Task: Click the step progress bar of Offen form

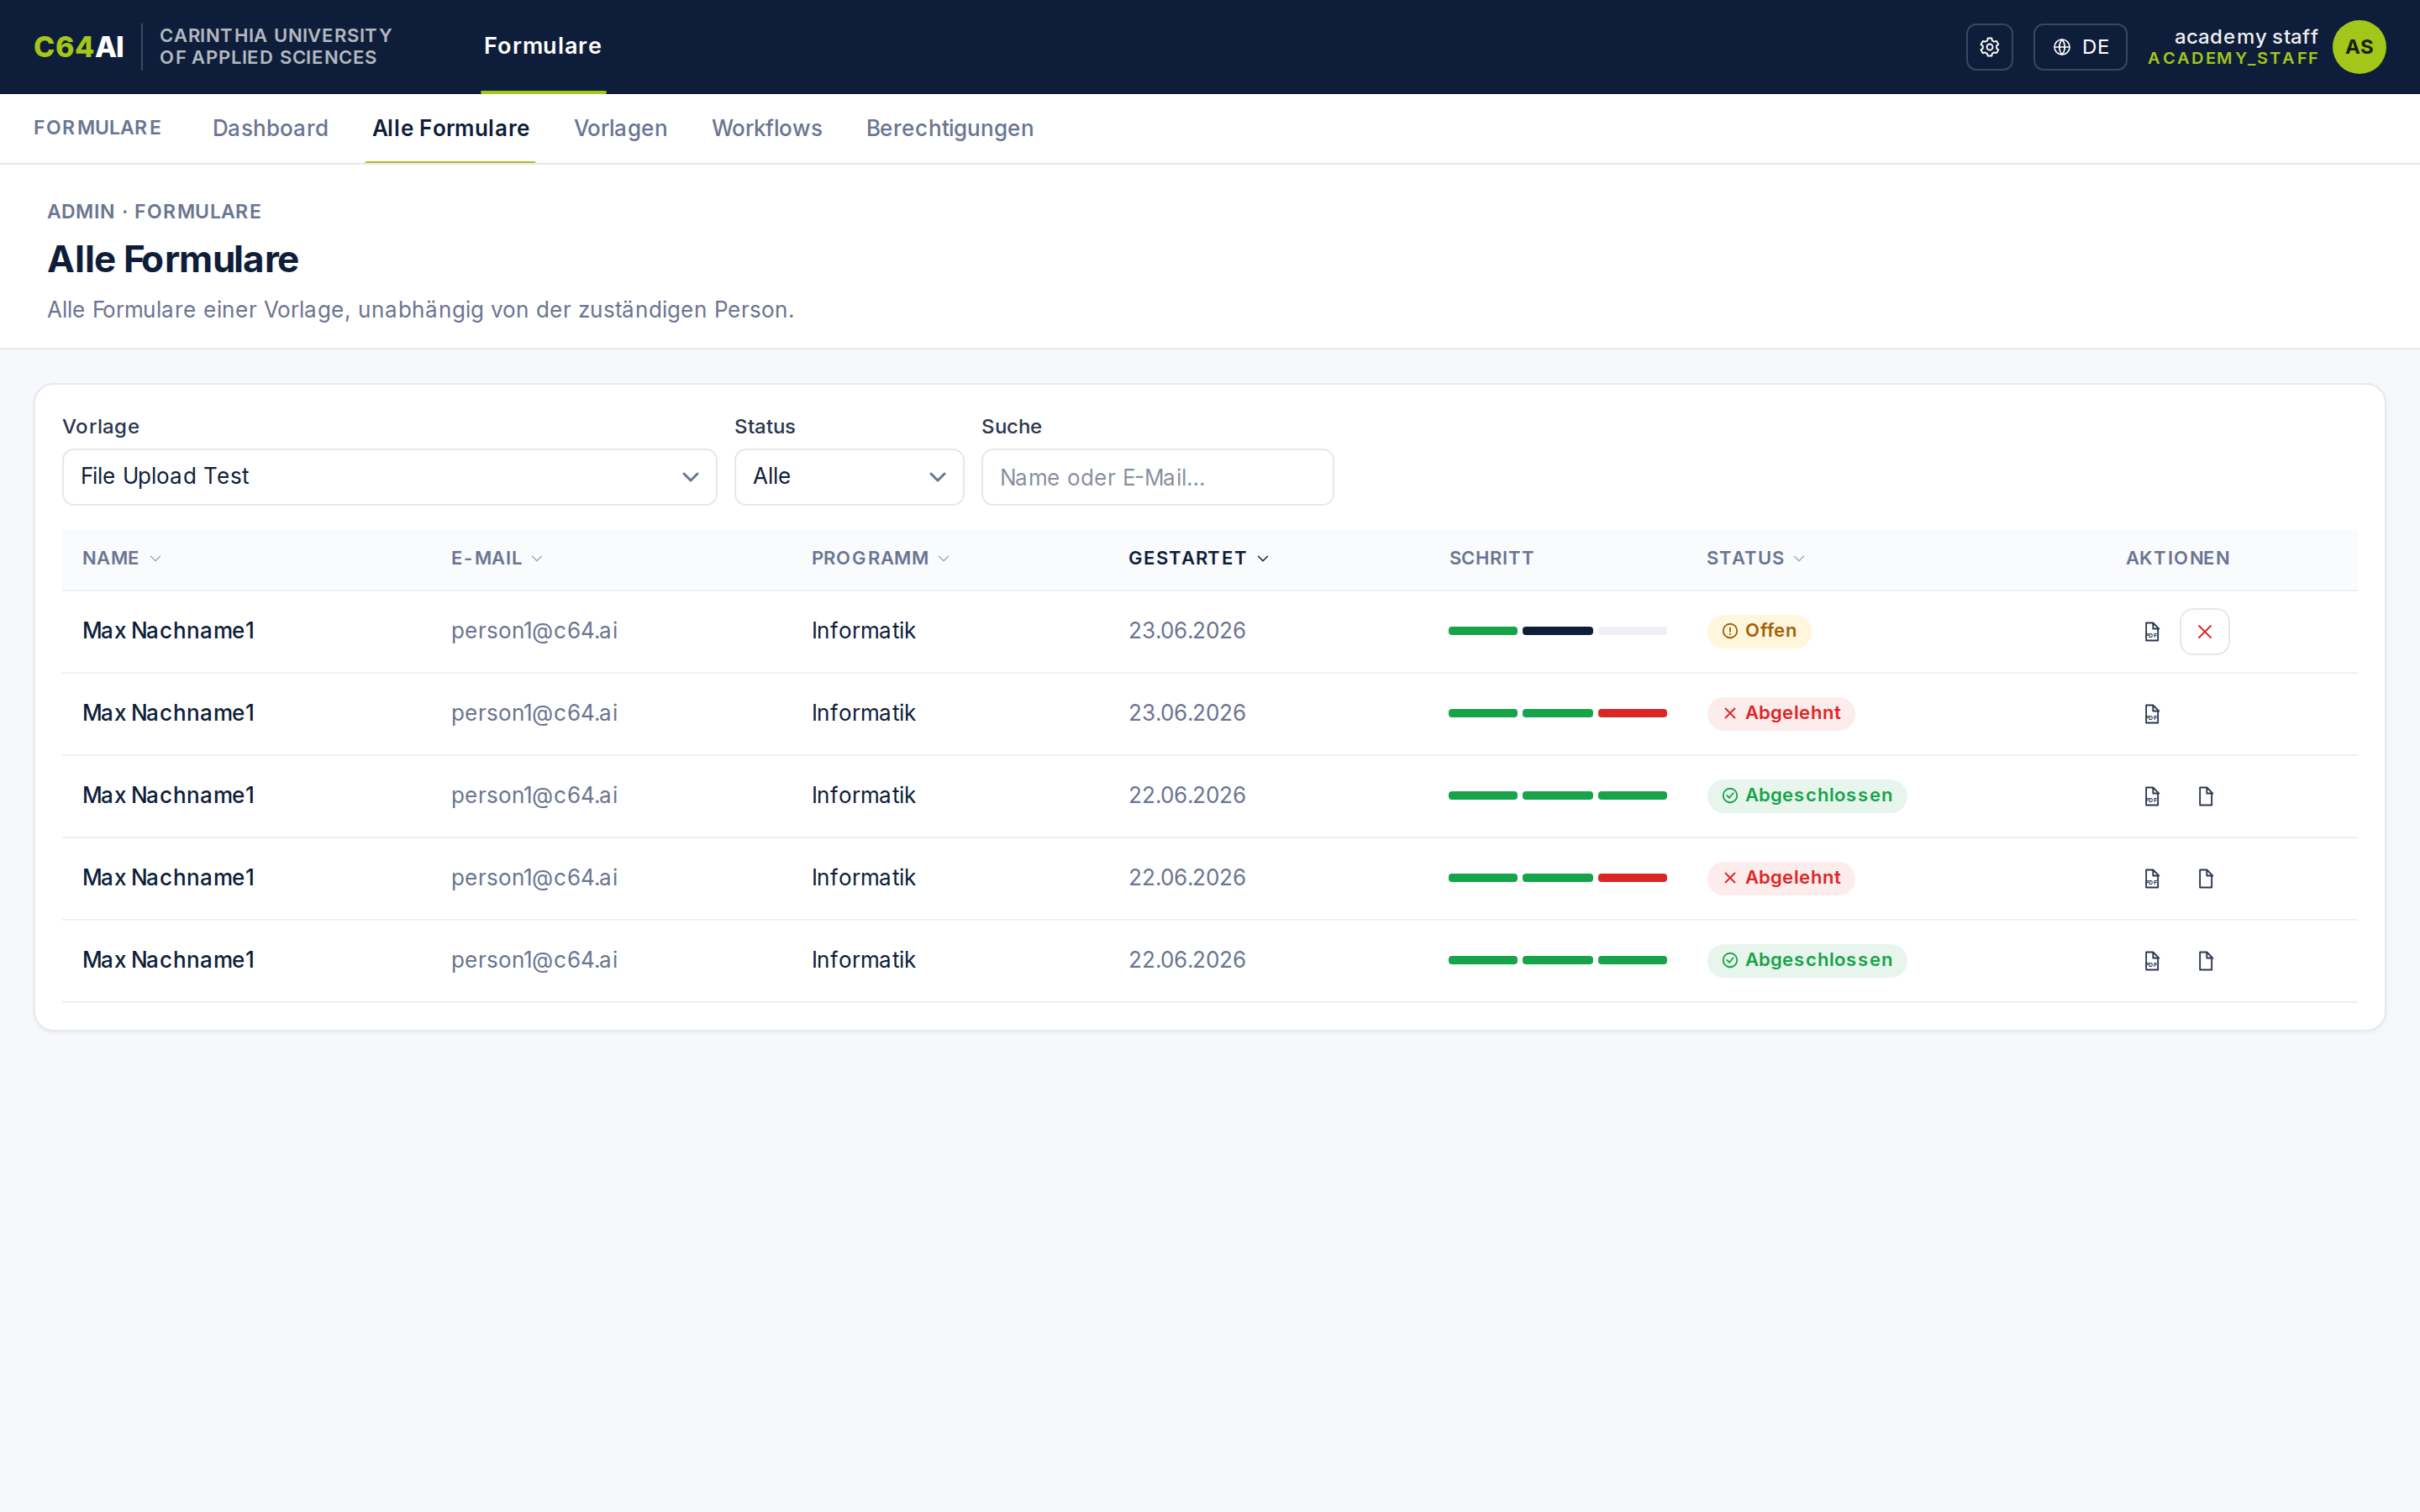Action: pos(1557,631)
